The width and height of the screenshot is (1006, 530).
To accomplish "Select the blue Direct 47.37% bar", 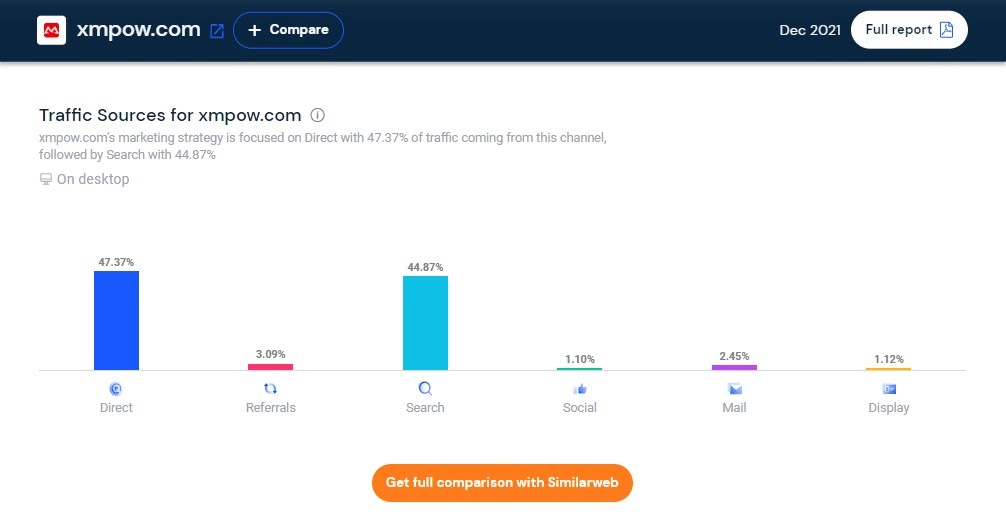I will pyautogui.click(x=116, y=320).
